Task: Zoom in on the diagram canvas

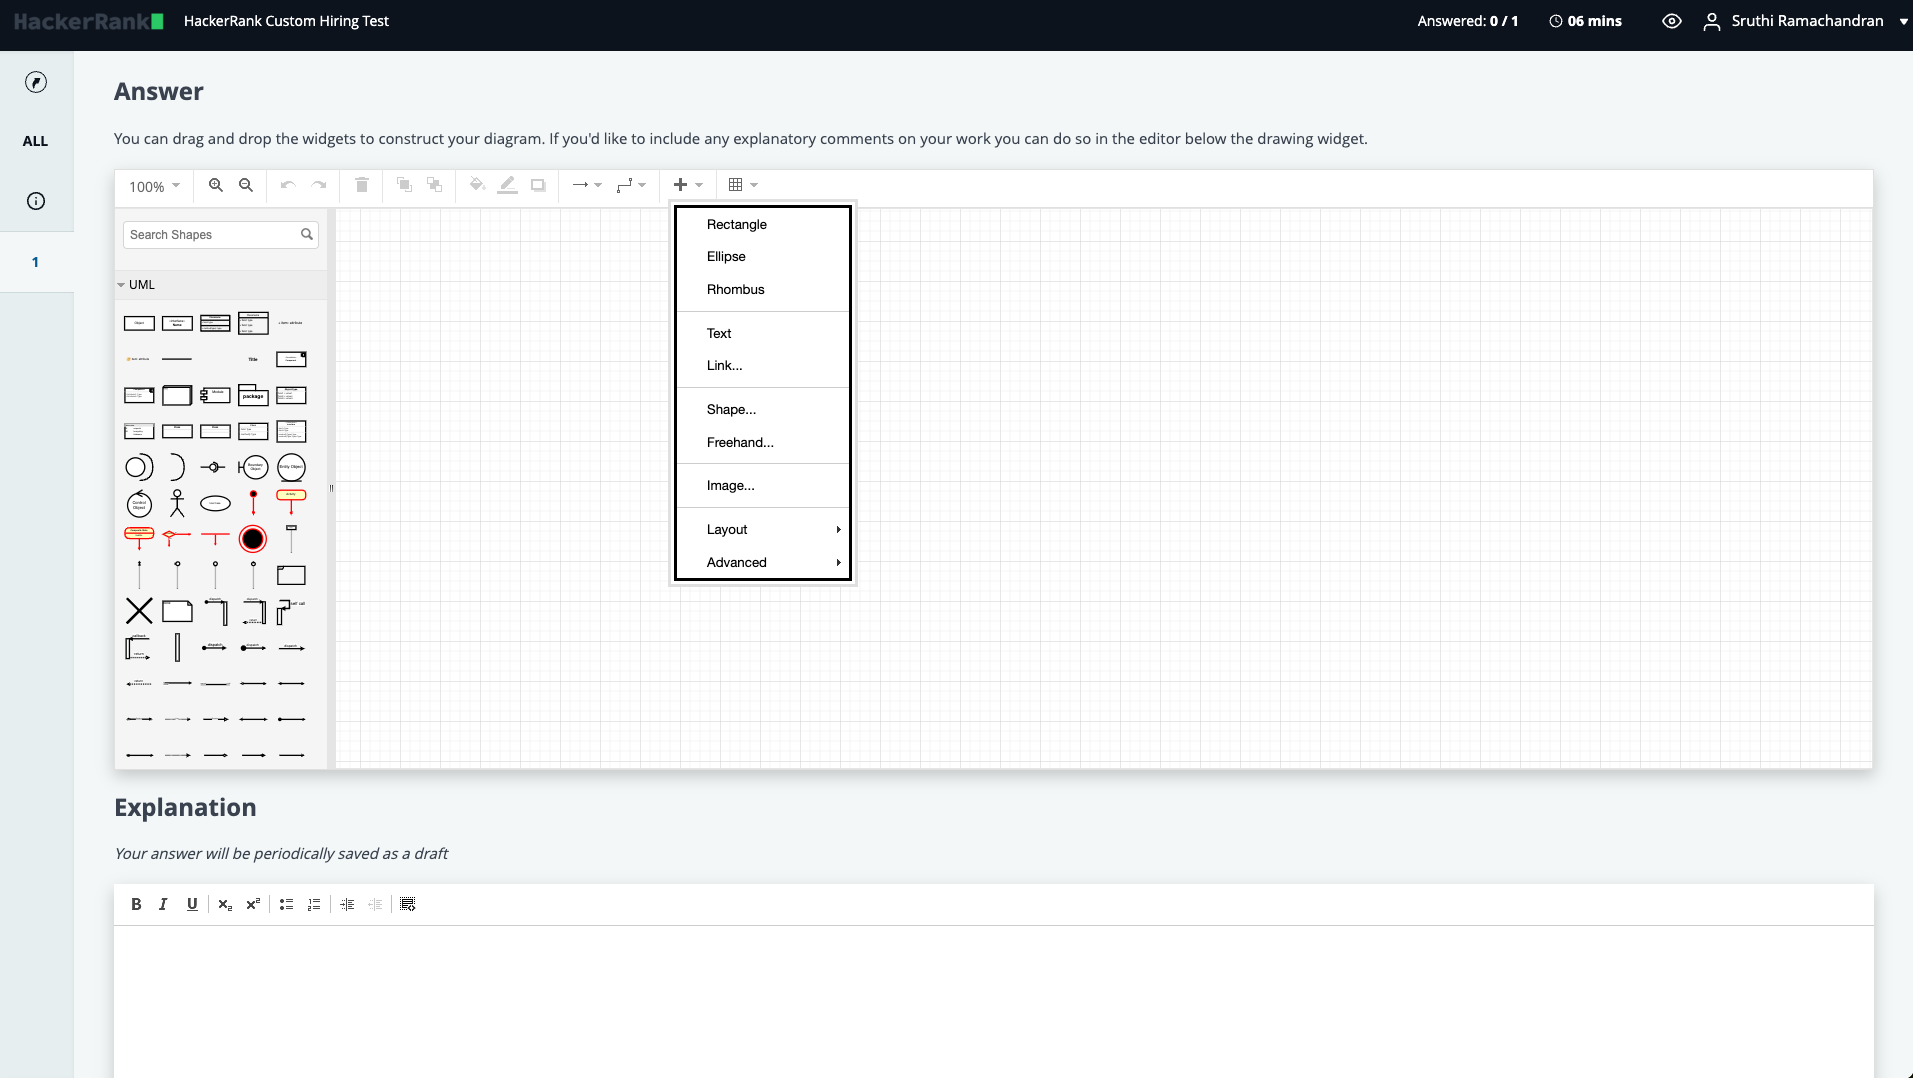Action: click(216, 185)
